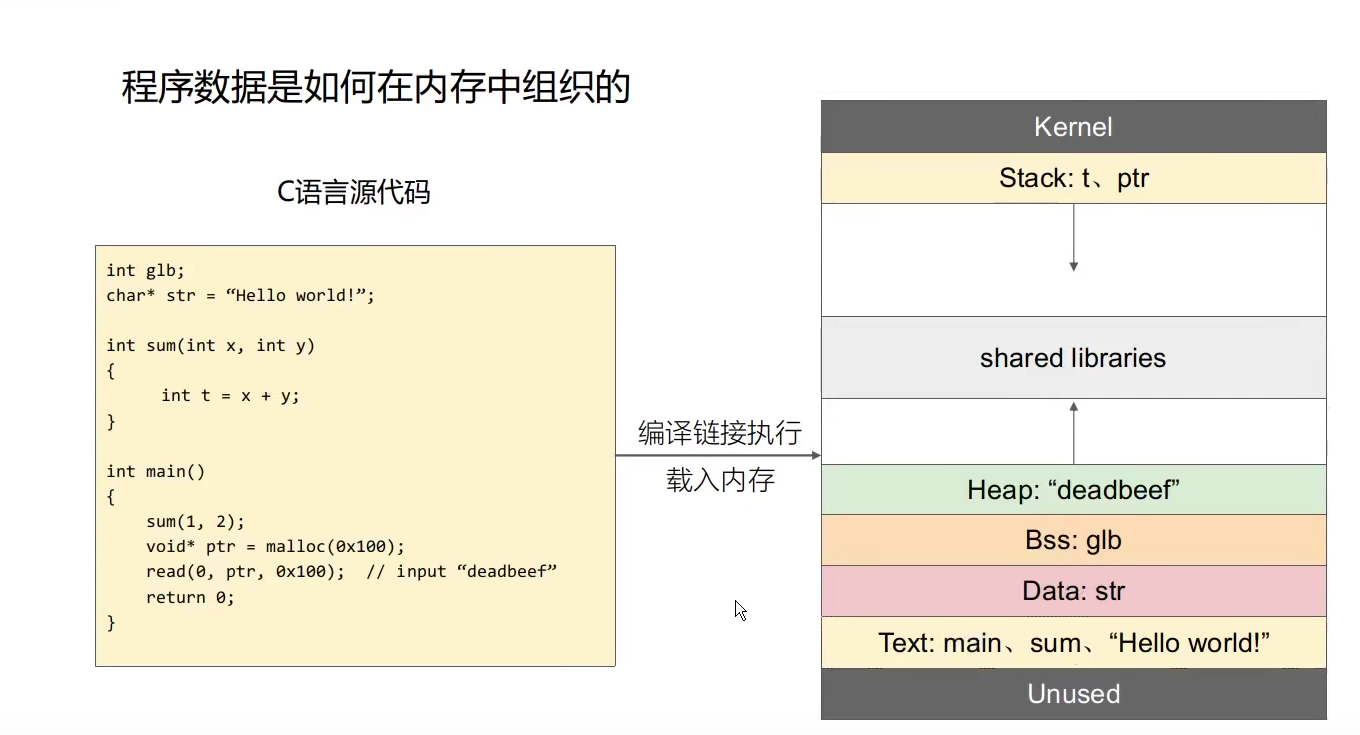Select the Unused memory block

(x=1074, y=694)
